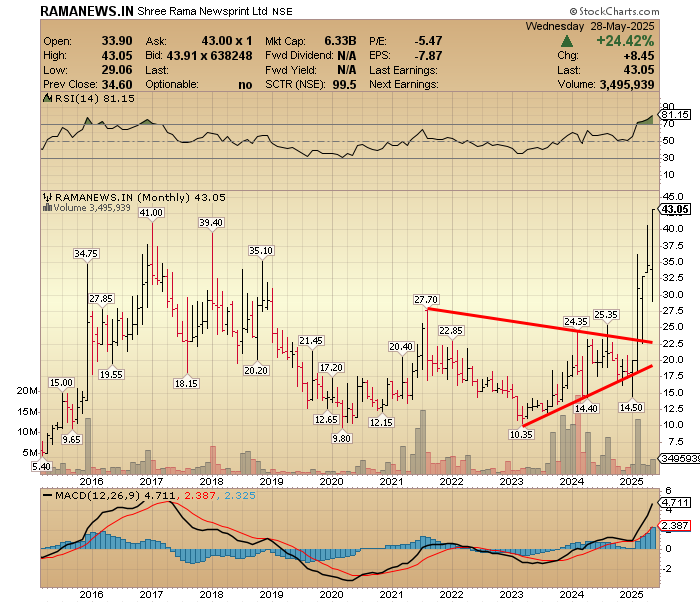Click the SCTR (NSE) 99.5 value

[x=344, y=84]
